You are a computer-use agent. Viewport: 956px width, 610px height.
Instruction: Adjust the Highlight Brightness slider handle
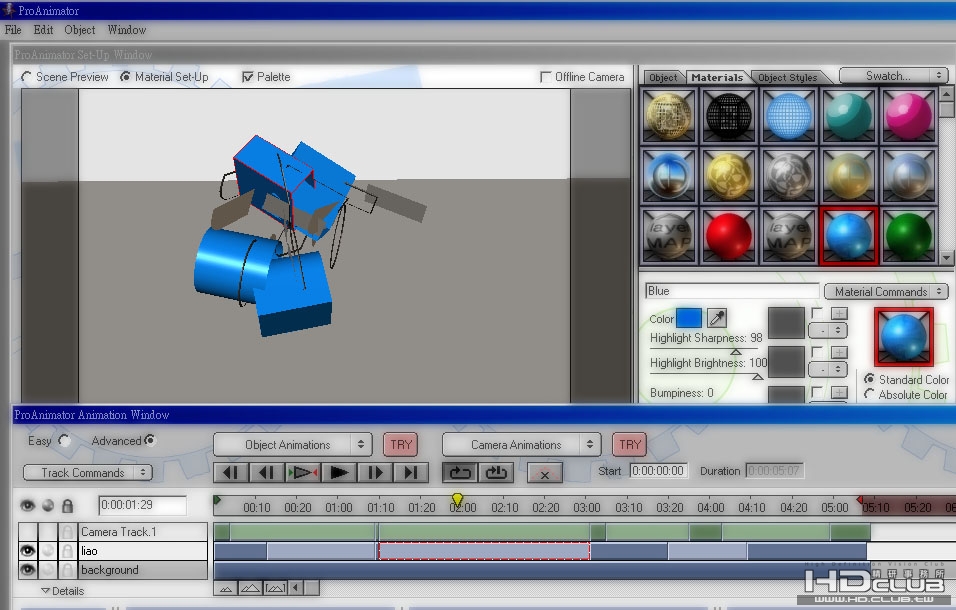(757, 377)
